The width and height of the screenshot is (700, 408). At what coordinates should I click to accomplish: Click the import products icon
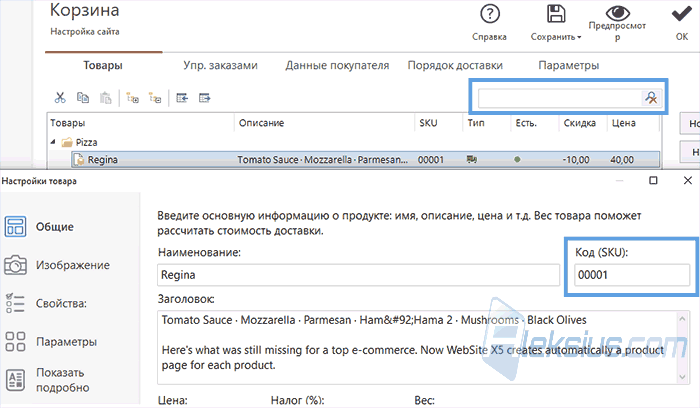pos(182,98)
